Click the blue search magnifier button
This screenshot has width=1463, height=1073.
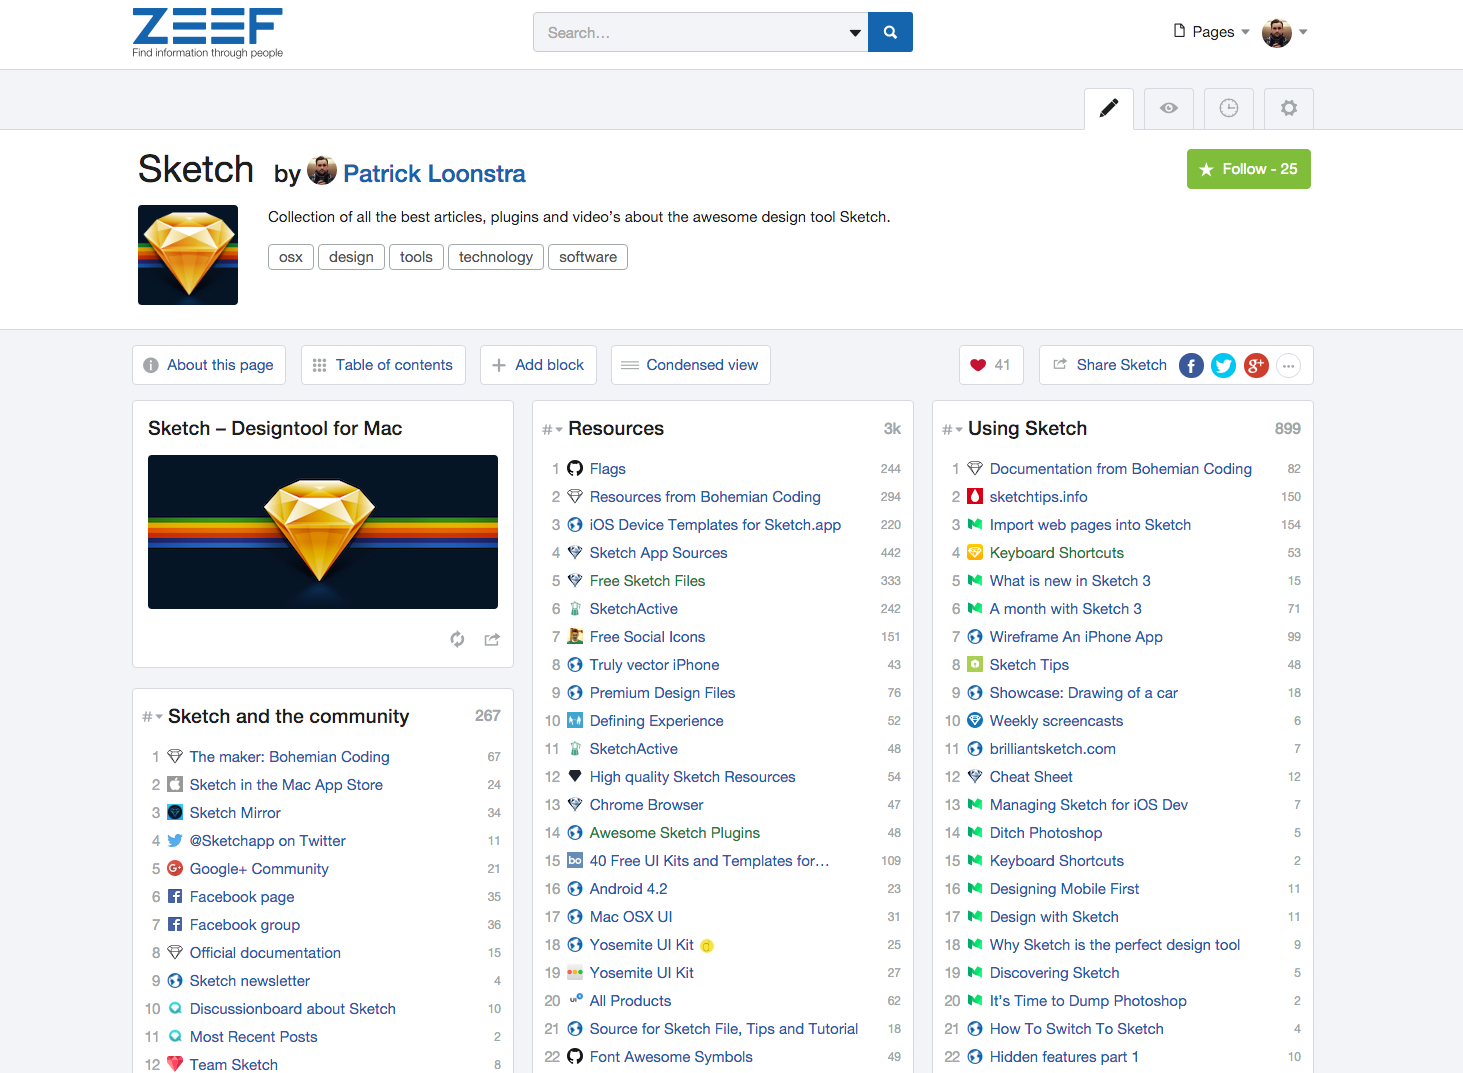click(890, 32)
